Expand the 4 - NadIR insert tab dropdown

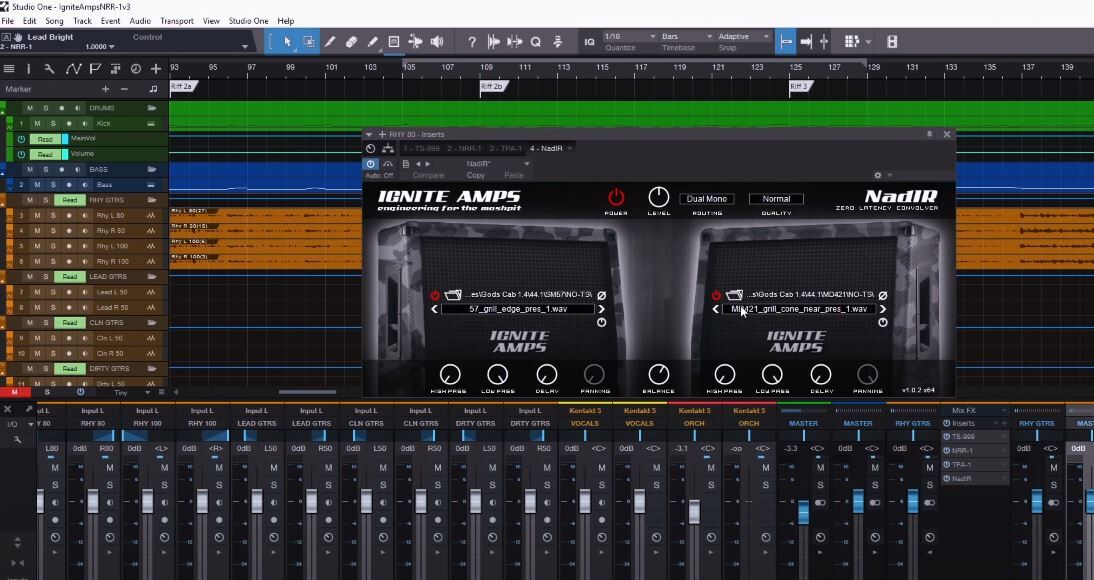tap(569, 149)
